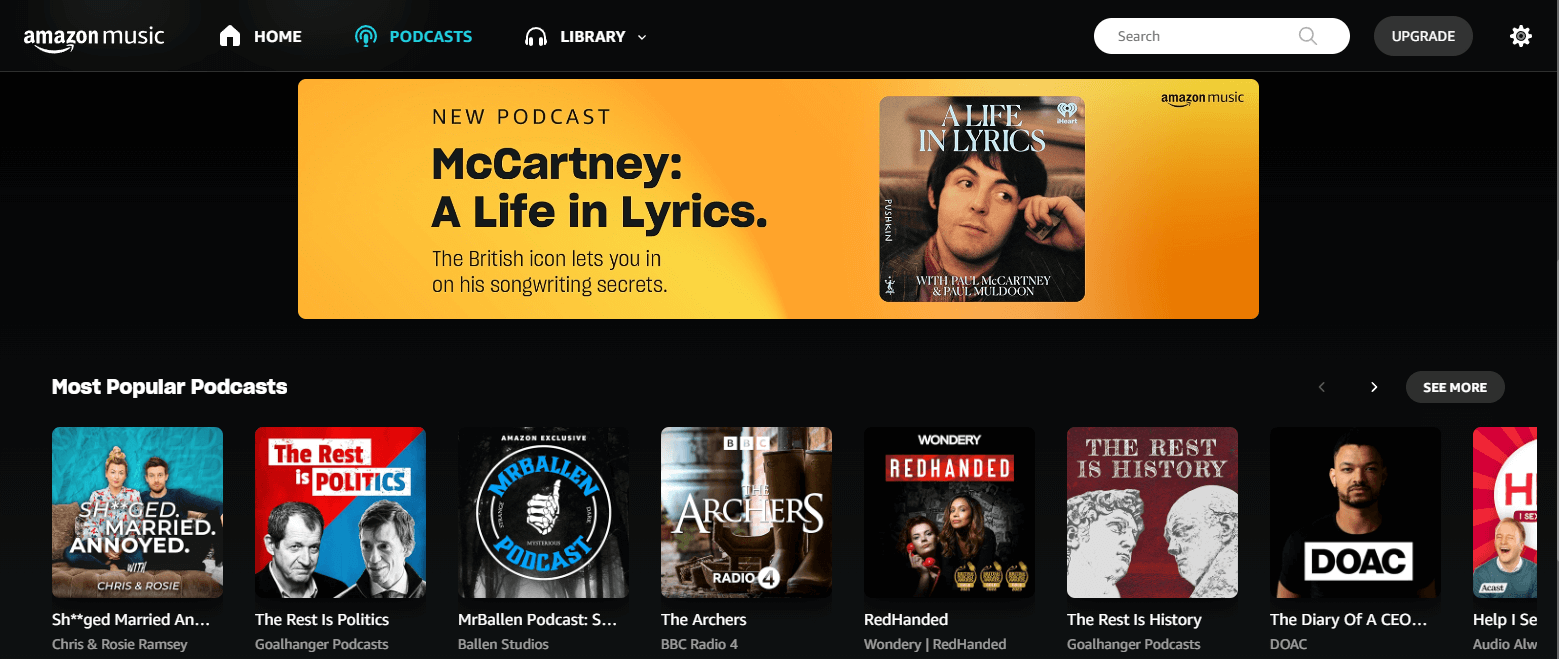Image resolution: width=1559 pixels, height=659 pixels.
Task: Click Goalhanger Podcasts under The Rest Is Politics
Action: click(322, 645)
